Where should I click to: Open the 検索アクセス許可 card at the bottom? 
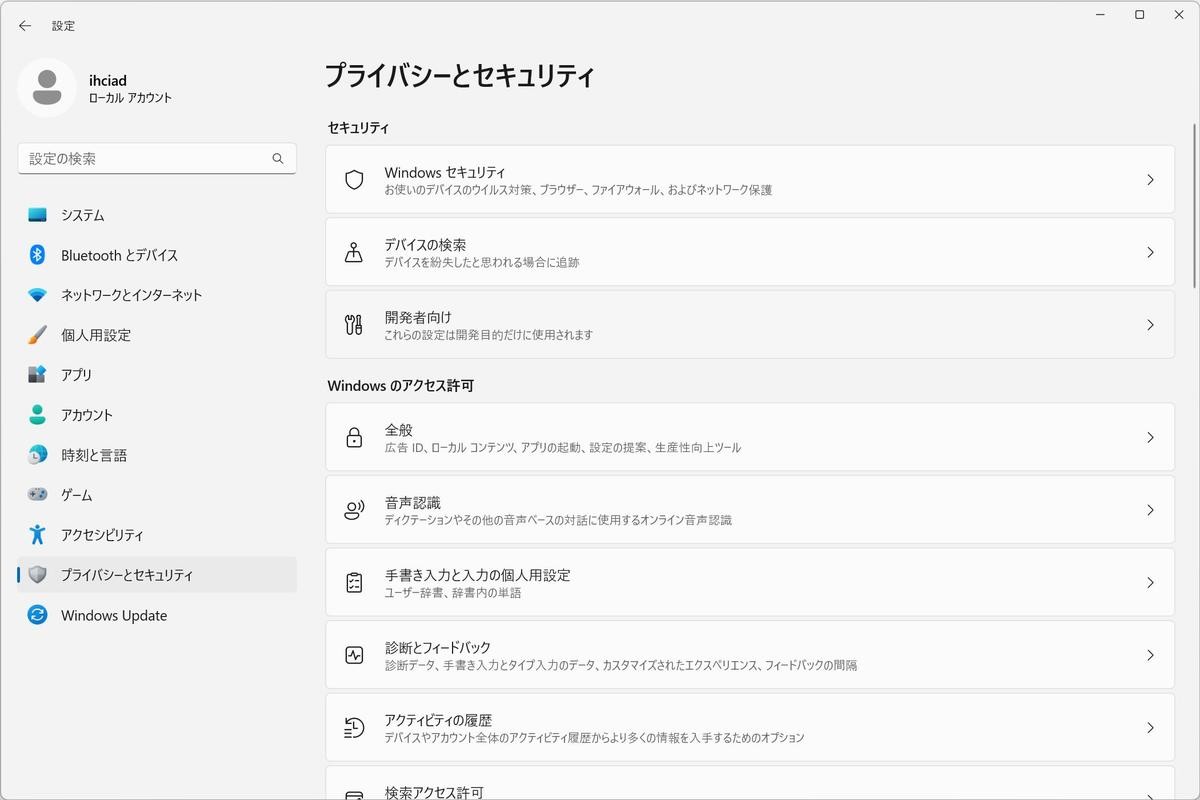(750, 783)
